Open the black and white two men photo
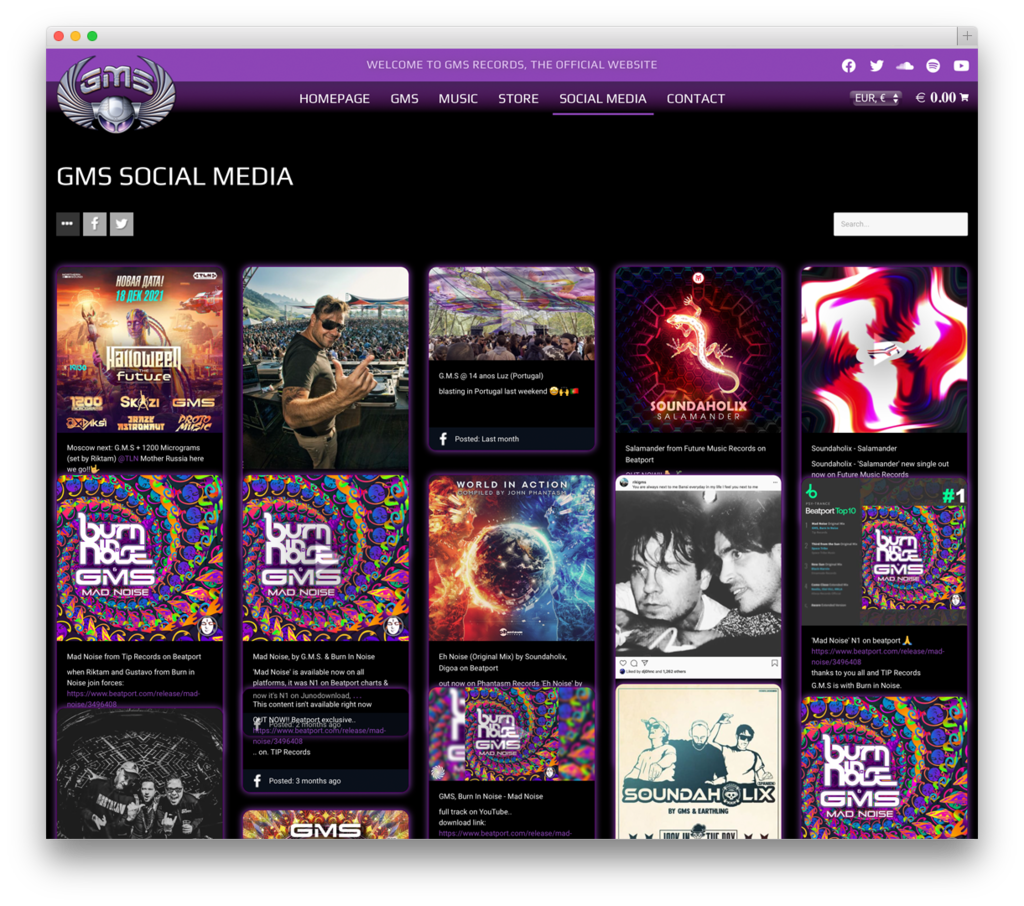The width and height of the screenshot is (1024, 906). [698, 577]
